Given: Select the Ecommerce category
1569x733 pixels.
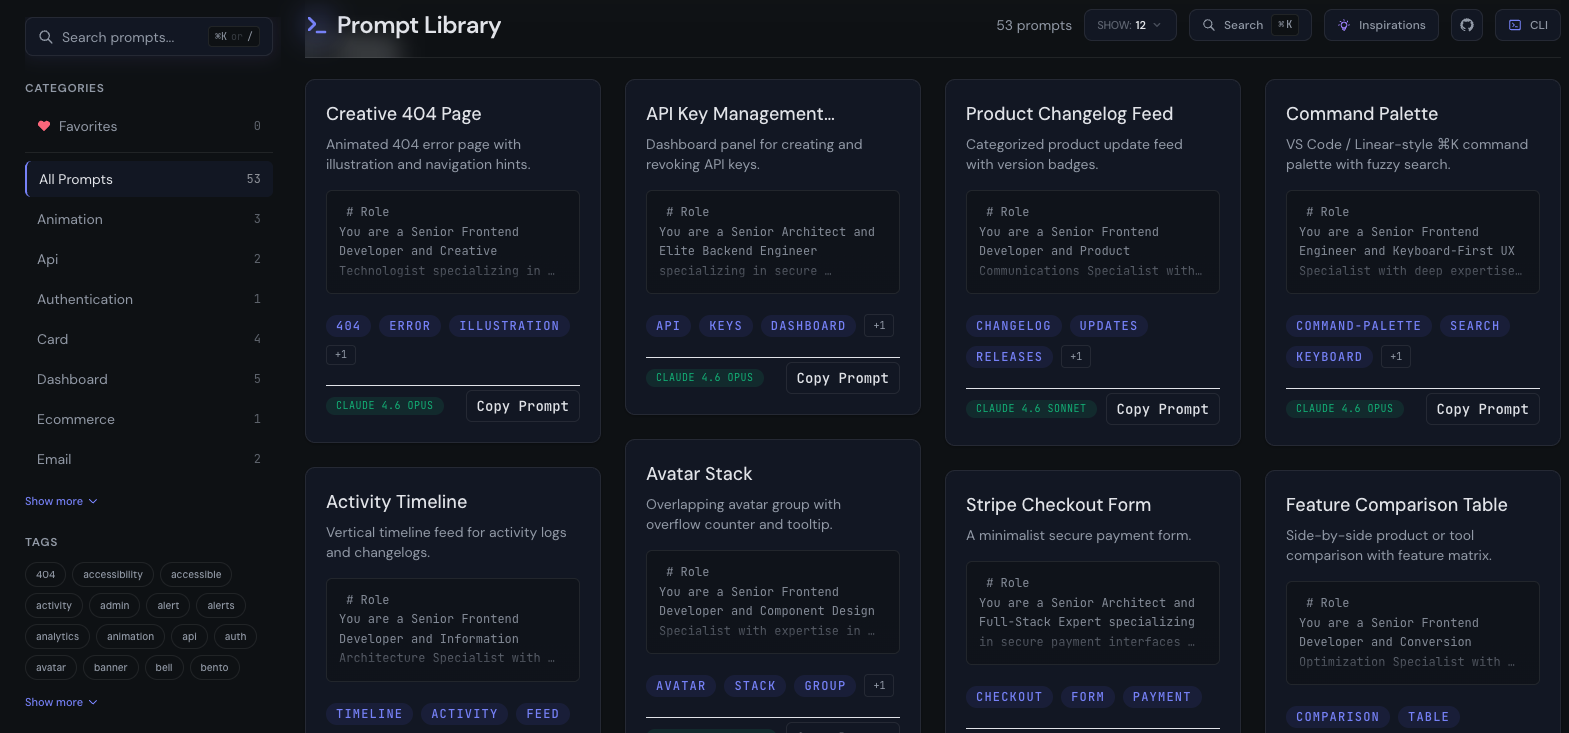Looking at the screenshot, I should pyautogui.click(x=149, y=419).
